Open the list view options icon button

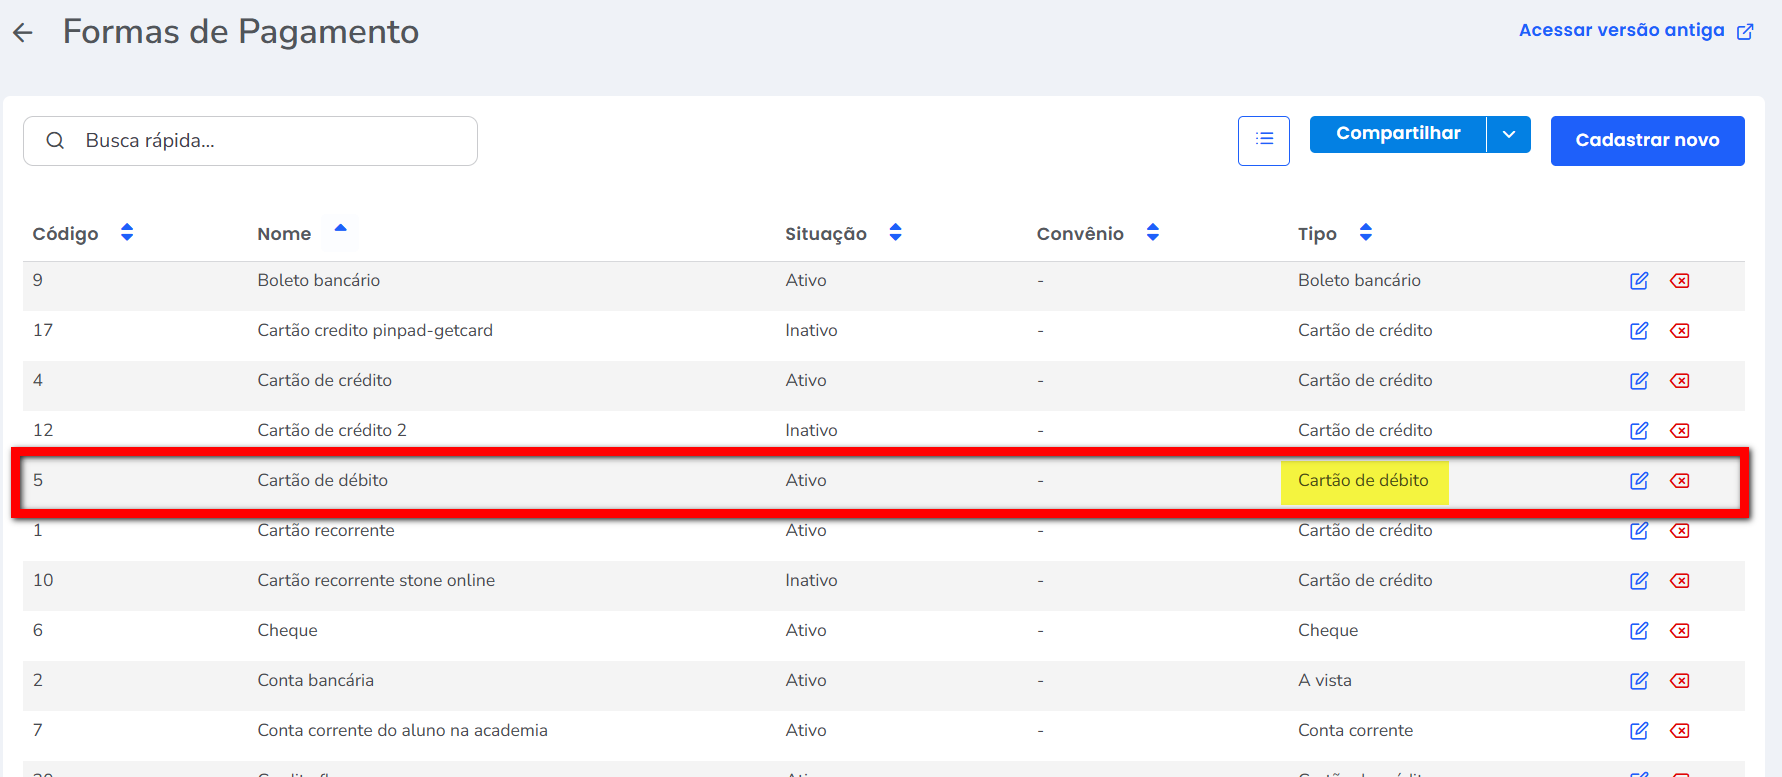tap(1263, 140)
